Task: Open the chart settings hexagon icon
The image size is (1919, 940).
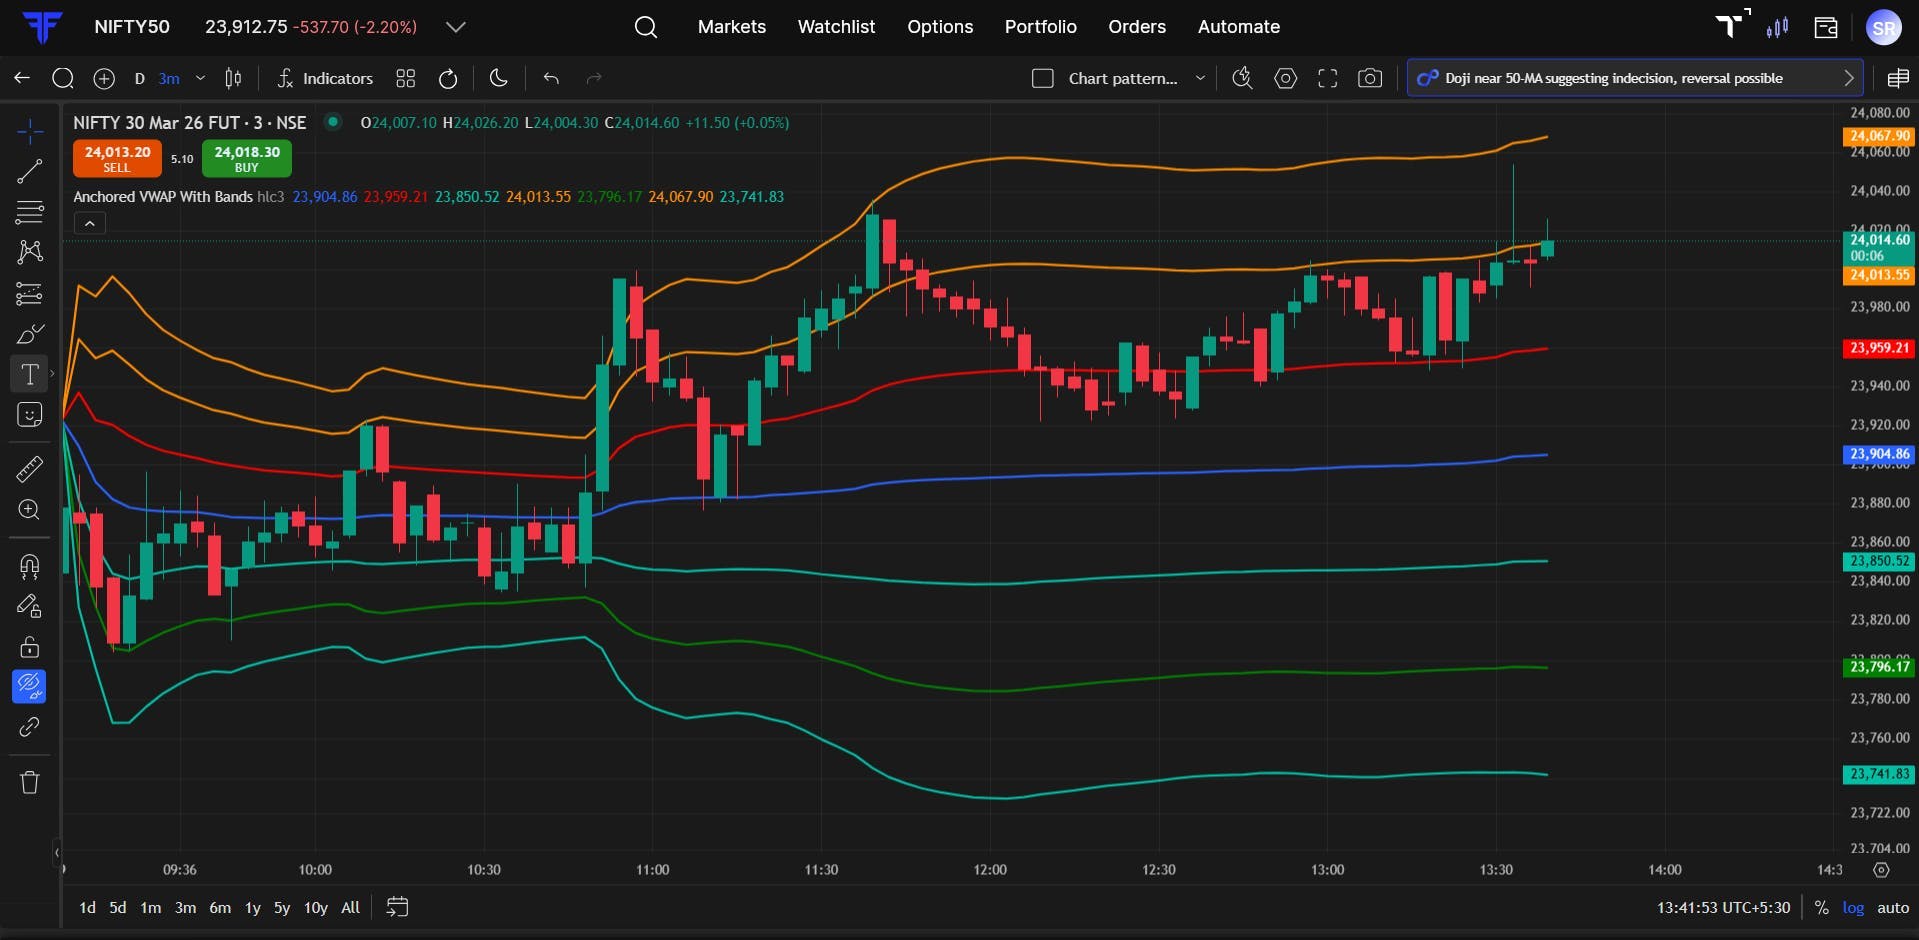Action: coord(1286,78)
